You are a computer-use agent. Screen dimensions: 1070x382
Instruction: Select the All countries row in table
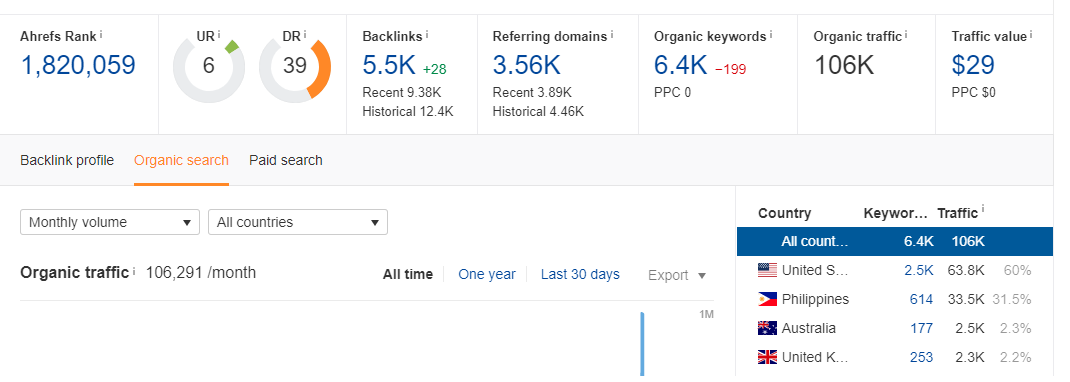895,241
